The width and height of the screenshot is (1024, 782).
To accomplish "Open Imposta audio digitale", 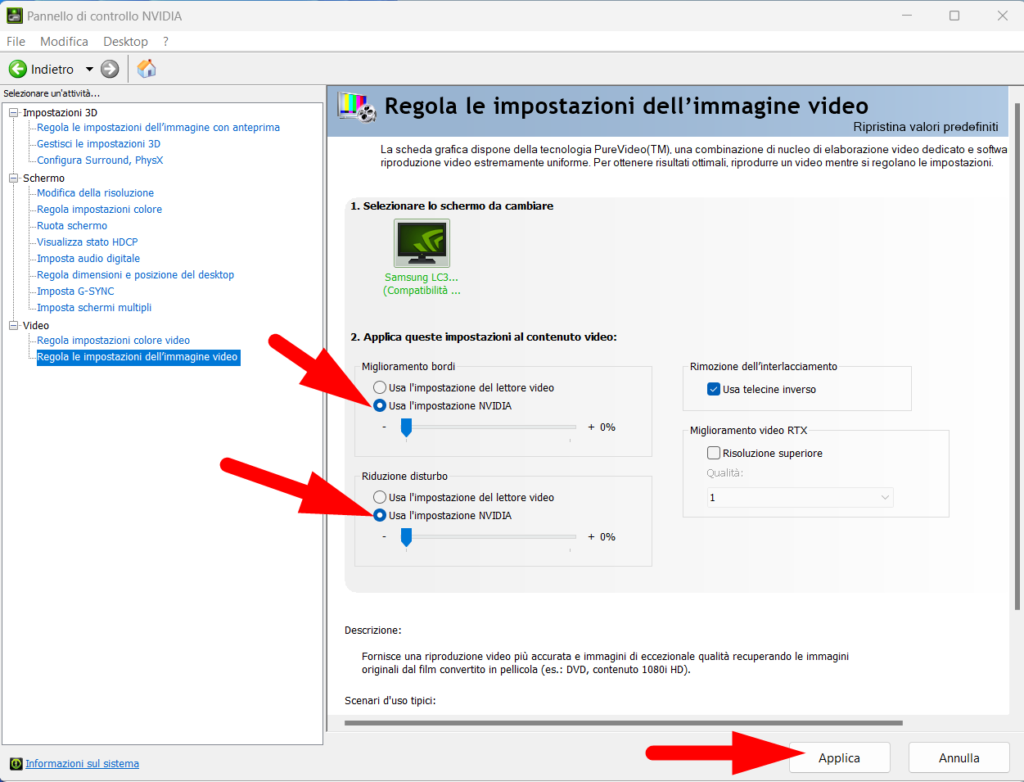I will 88,258.
